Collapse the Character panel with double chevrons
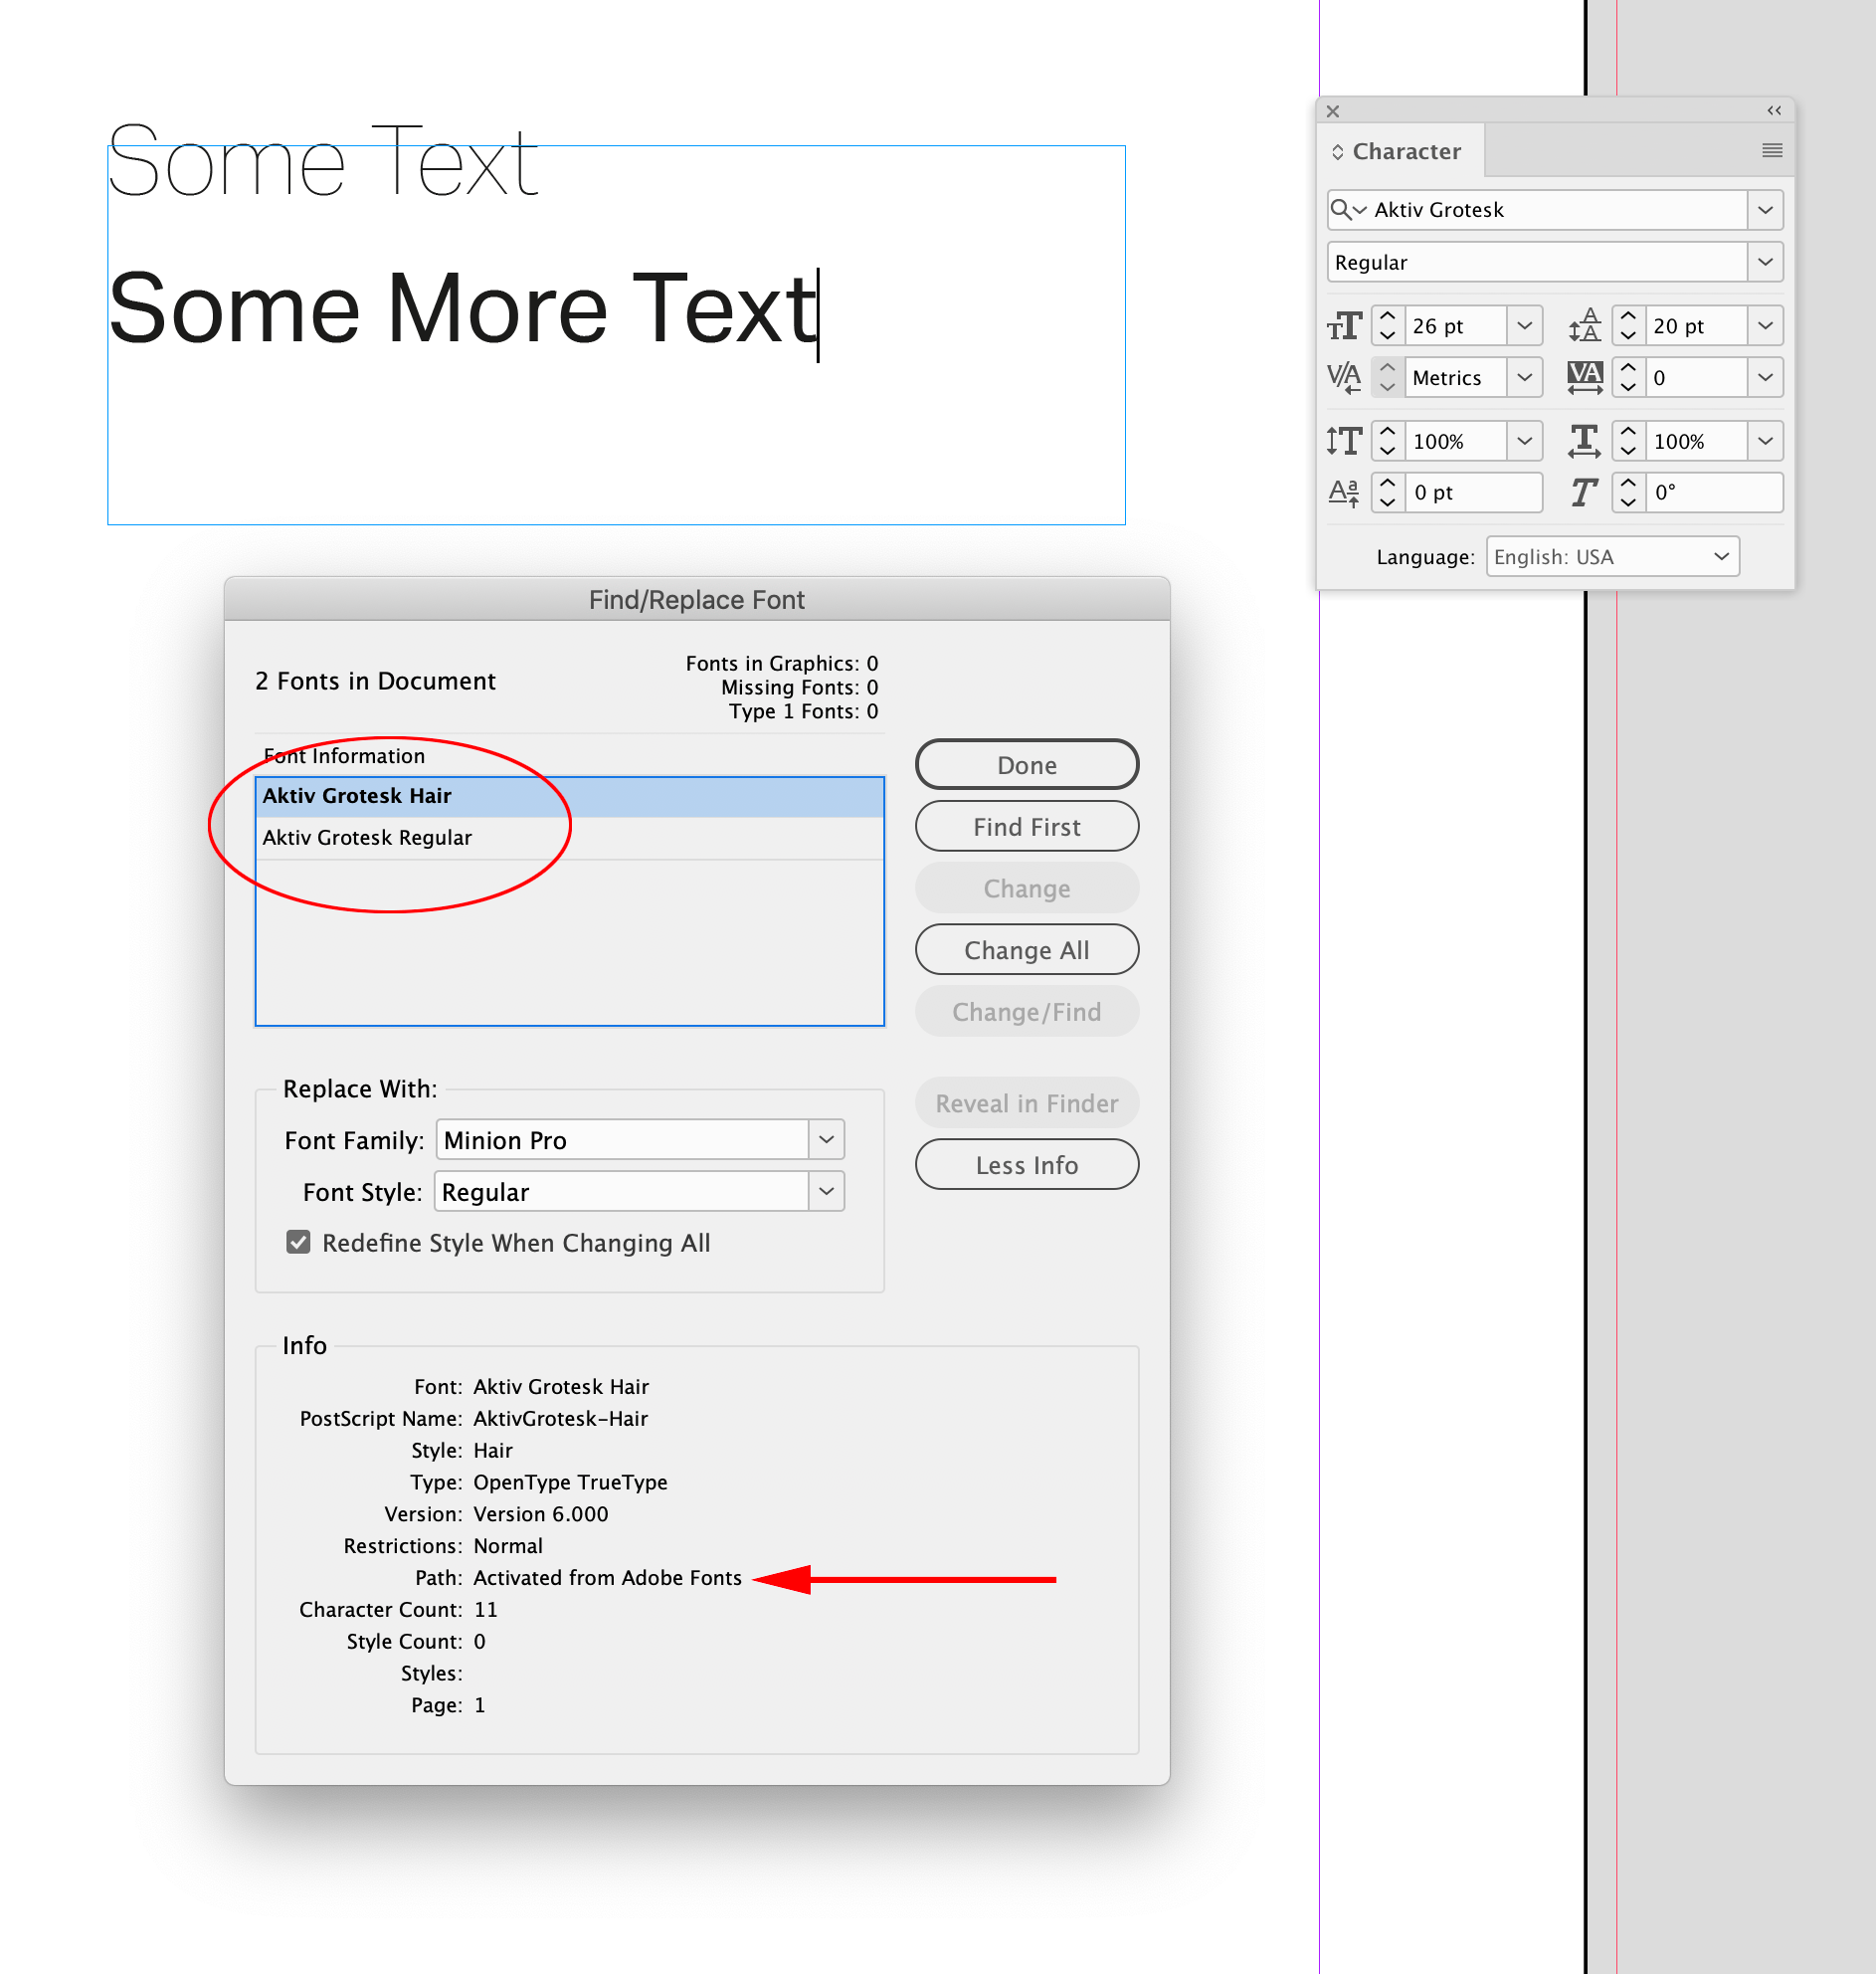The image size is (1876, 1974). [1774, 111]
